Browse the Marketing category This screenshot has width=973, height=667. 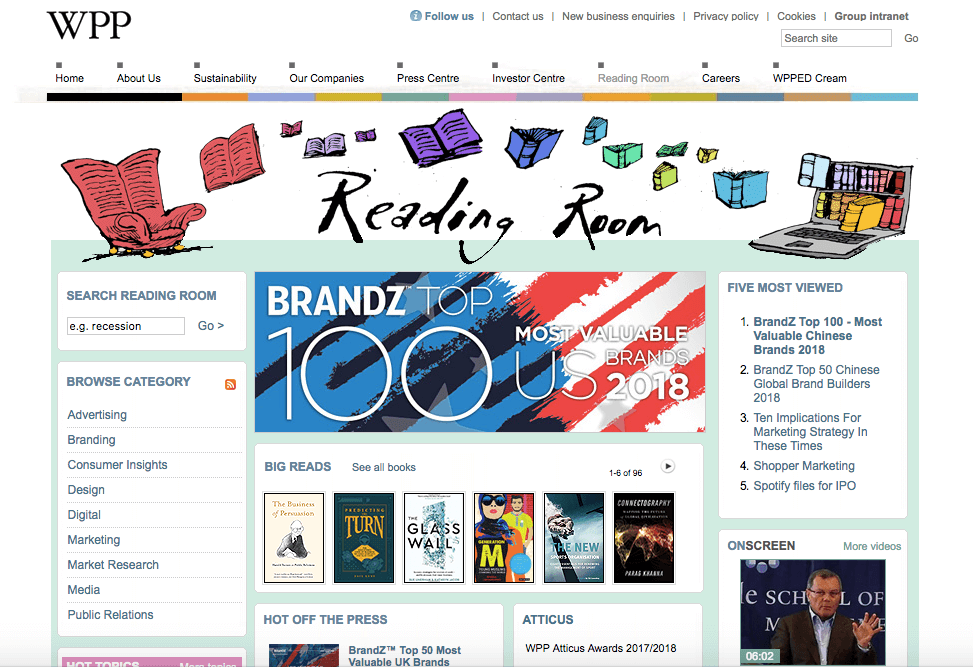[94, 540]
